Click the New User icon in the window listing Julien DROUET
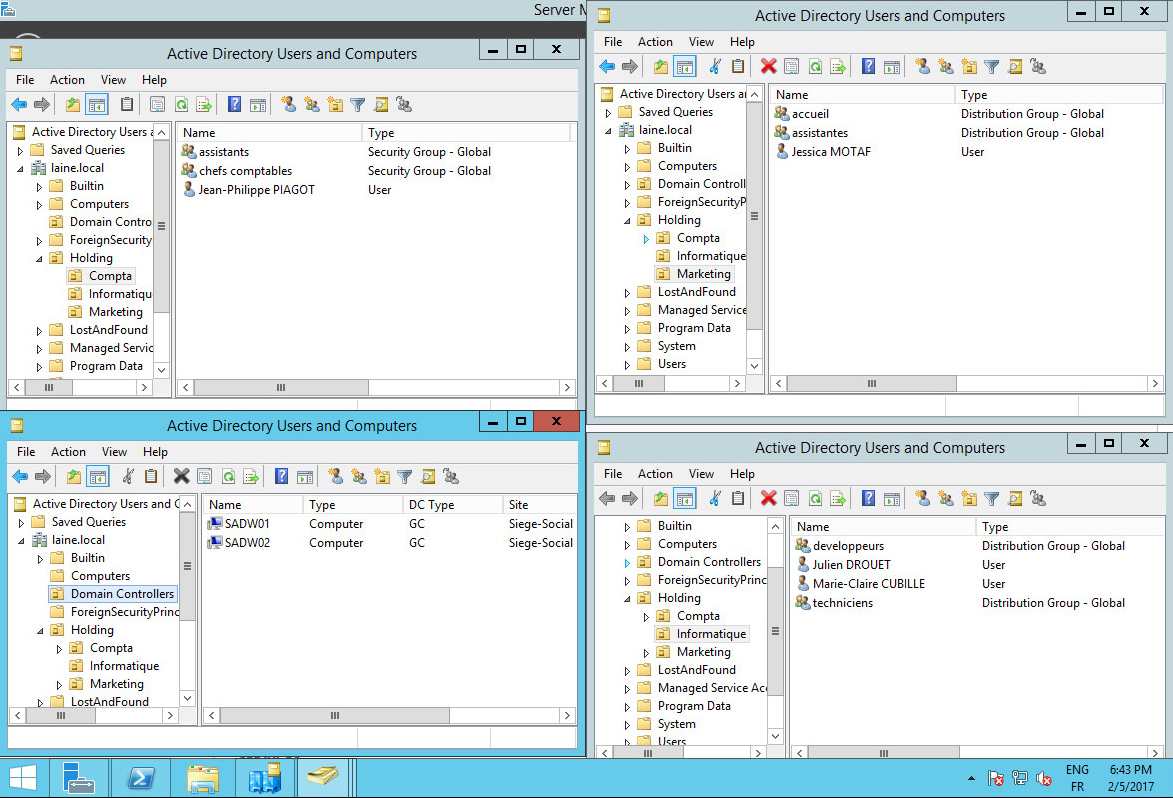Screen dimensions: 1173x798 point(922,499)
